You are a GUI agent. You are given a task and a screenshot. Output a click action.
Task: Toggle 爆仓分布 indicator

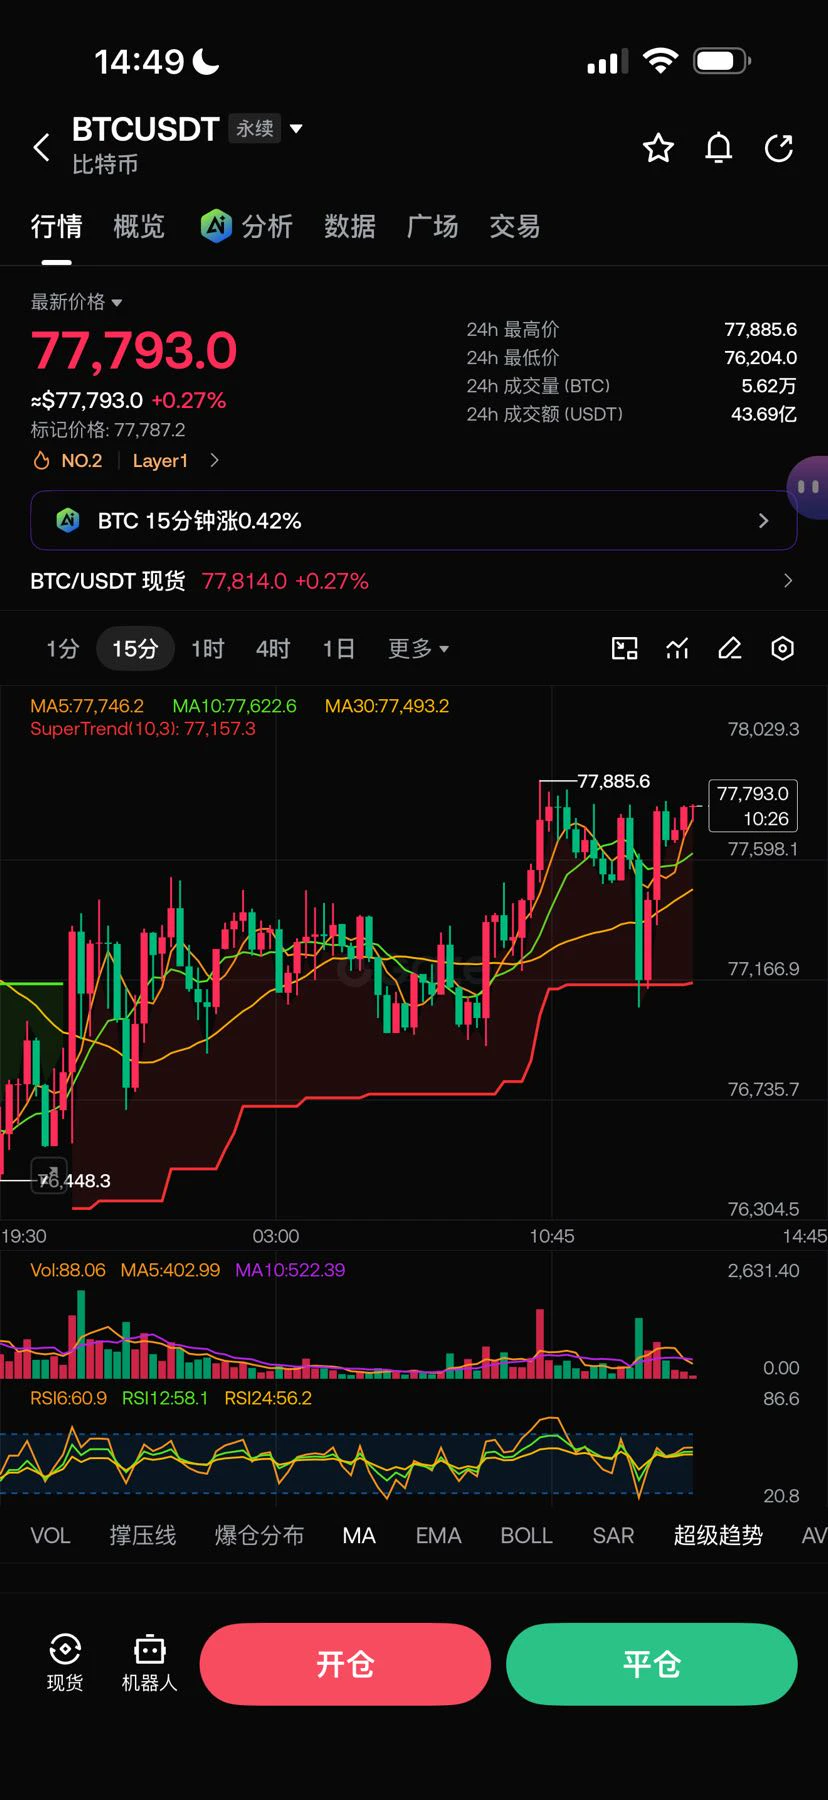(x=259, y=1536)
